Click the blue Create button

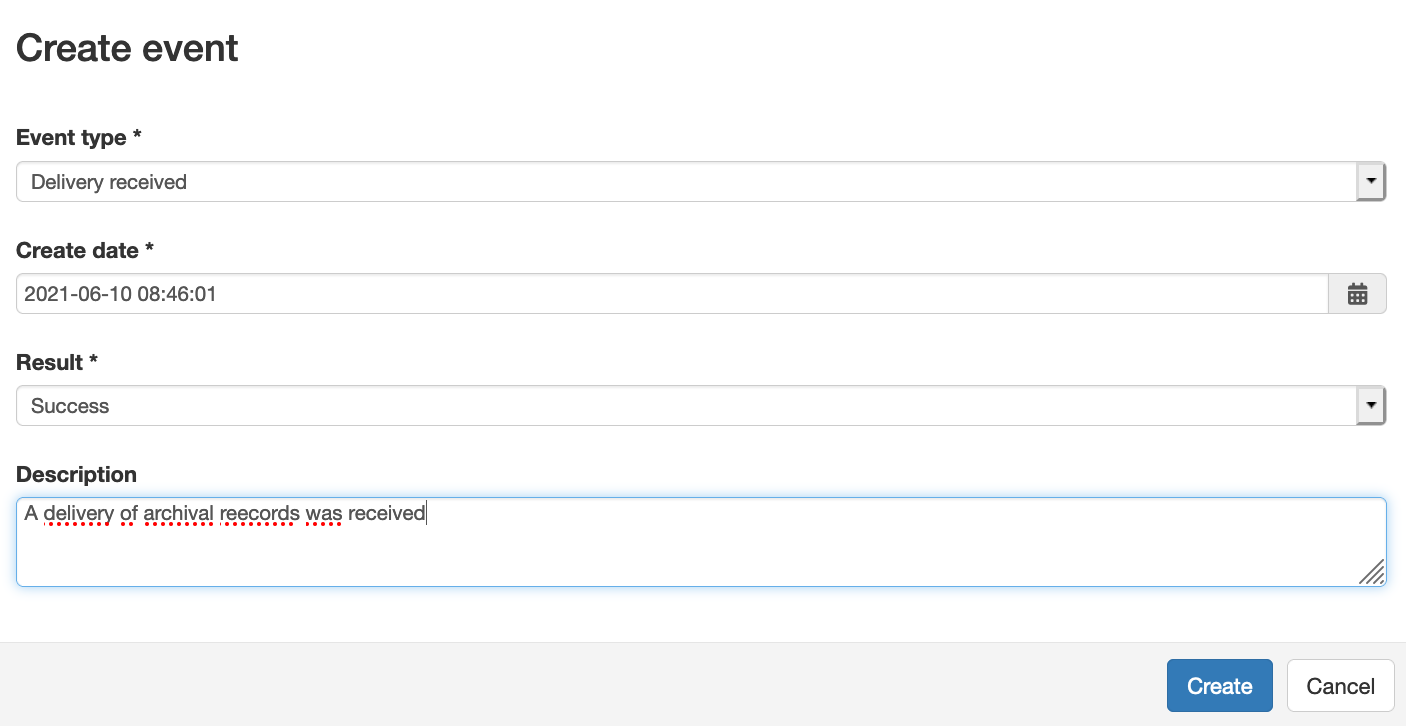point(1219,686)
